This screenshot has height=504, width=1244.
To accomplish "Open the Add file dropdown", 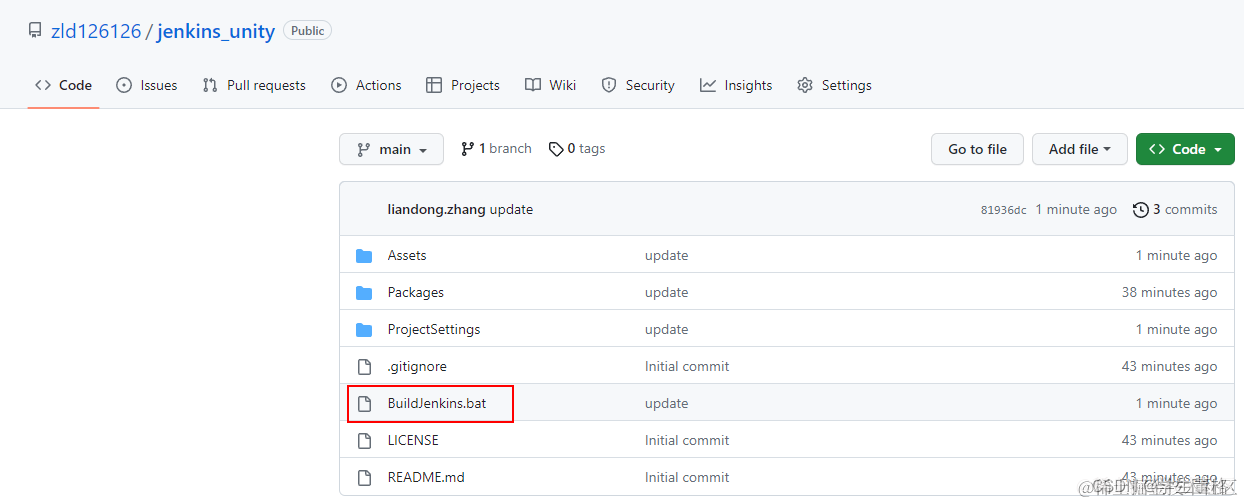I will [x=1080, y=149].
